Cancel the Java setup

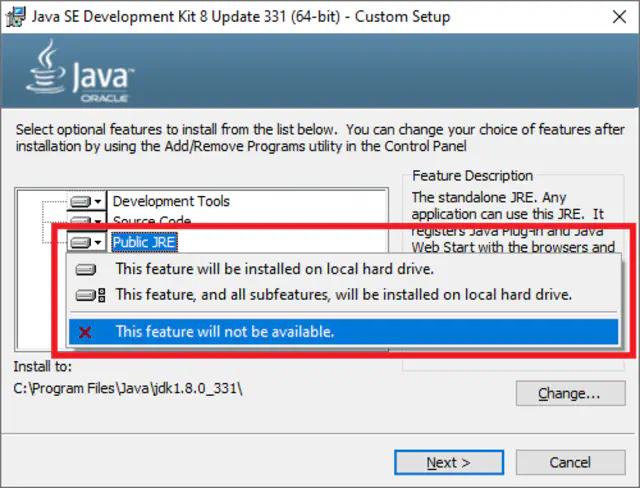tap(570, 462)
